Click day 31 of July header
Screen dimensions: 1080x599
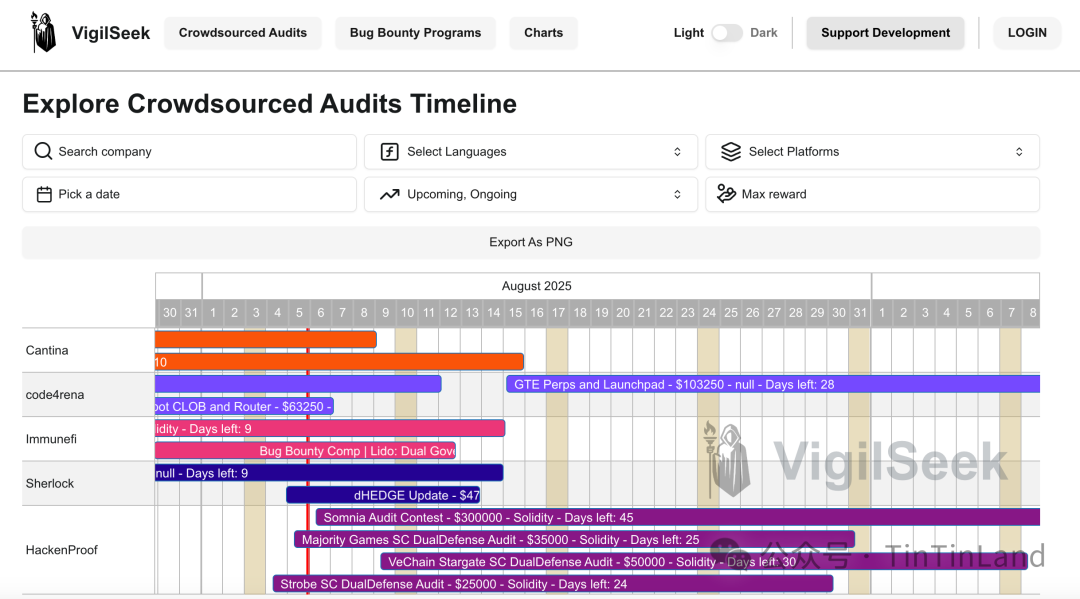click(191, 313)
